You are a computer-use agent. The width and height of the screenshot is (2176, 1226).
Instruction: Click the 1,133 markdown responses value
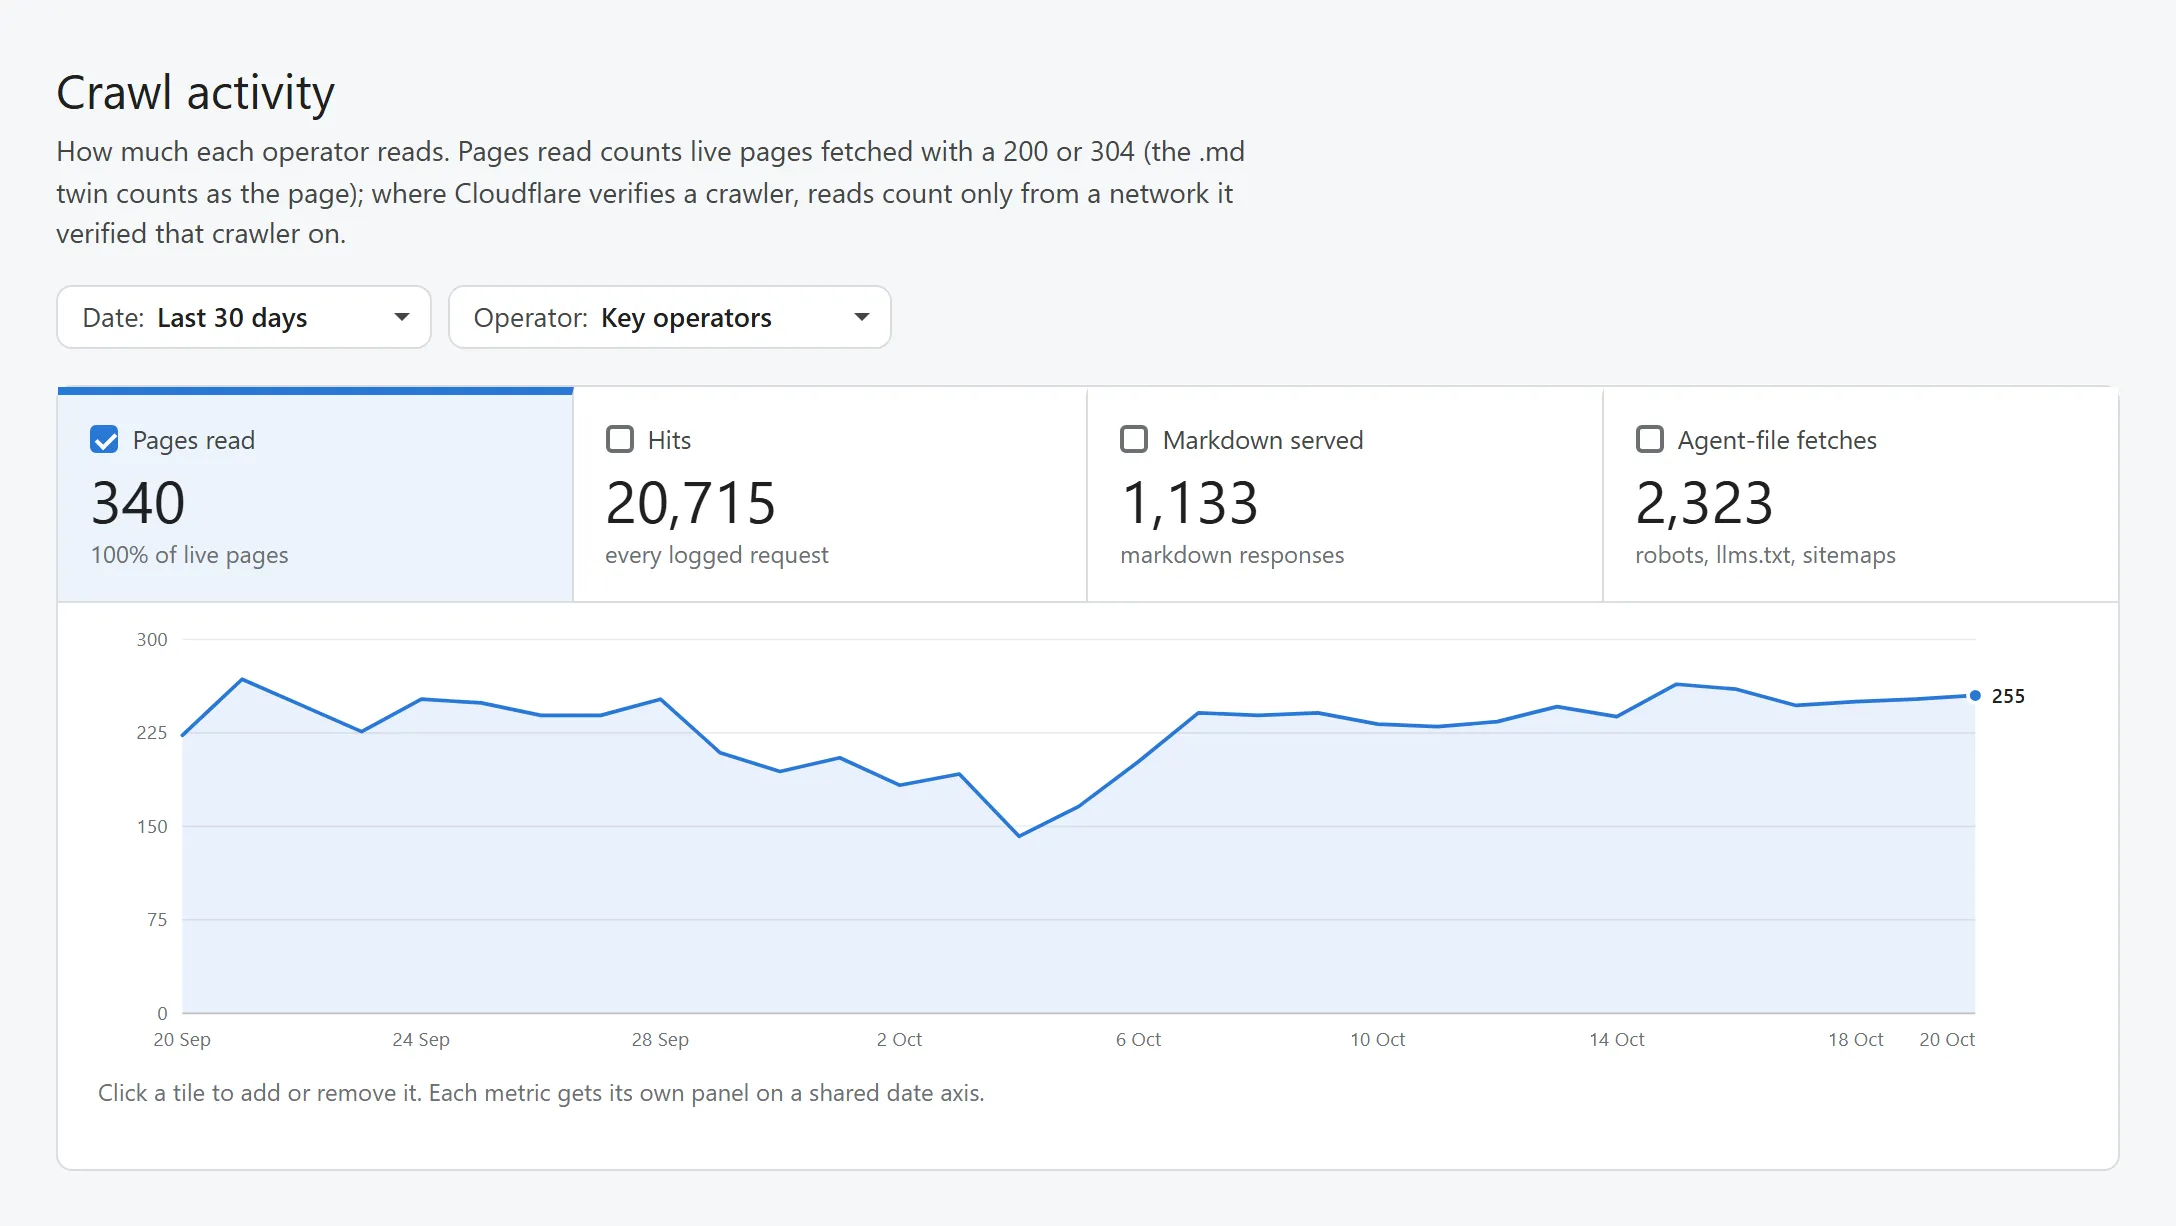pyautogui.click(x=1189, y=503)
